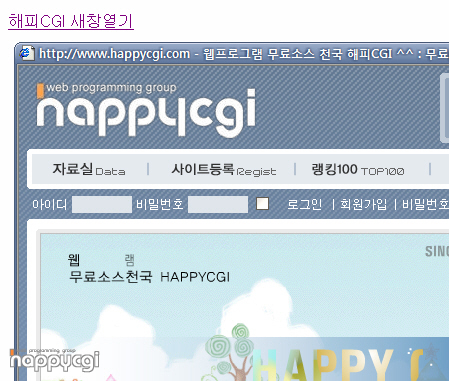The image size is (449, 381).
Task: Focus the 비밀번호 input field
Action: click(x=218, y=204)
